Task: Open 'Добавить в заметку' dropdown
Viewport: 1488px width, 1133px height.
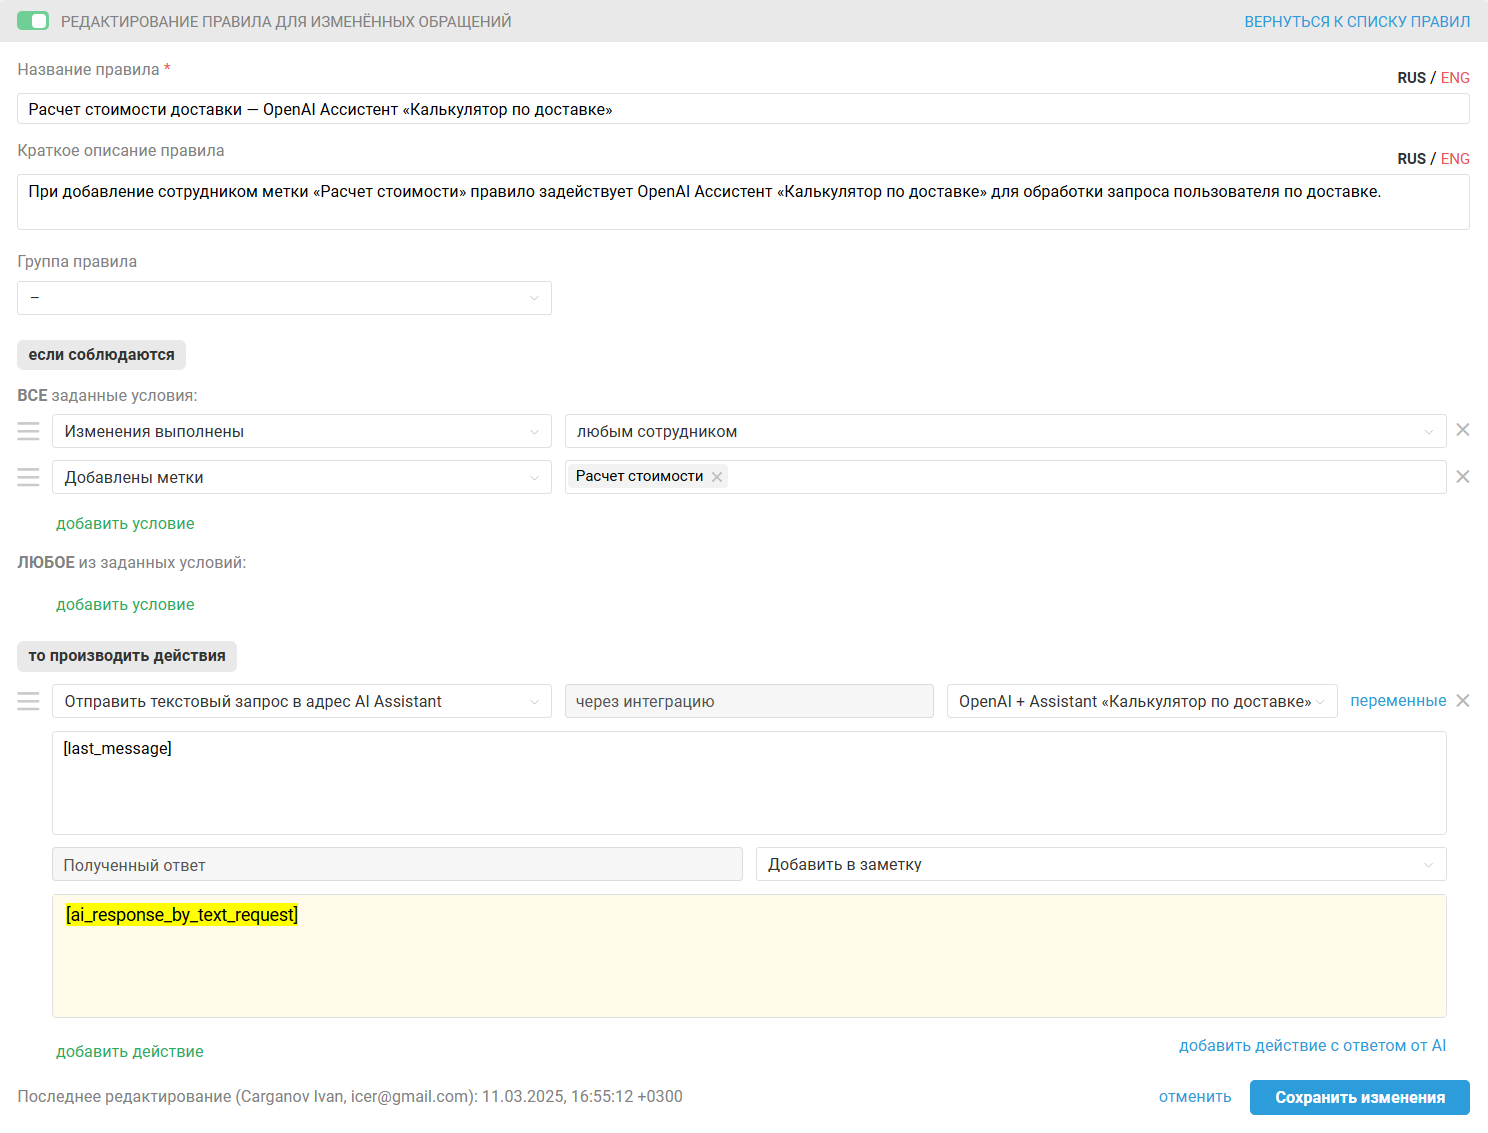Action: [1101, 864]
